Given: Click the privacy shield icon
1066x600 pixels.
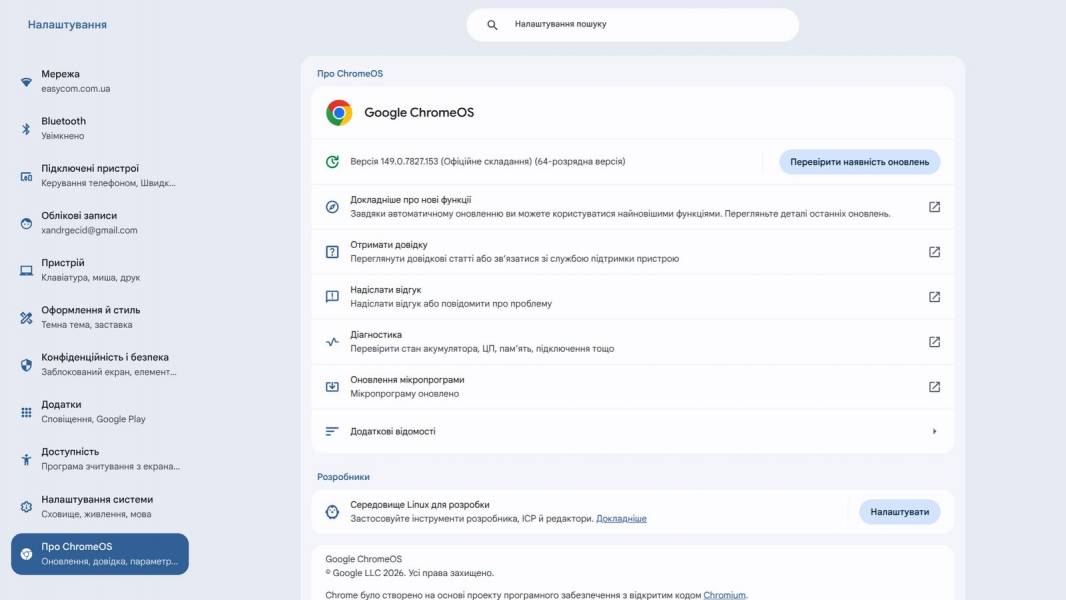Looking at the screenshot, I should (x=26, y=365).
